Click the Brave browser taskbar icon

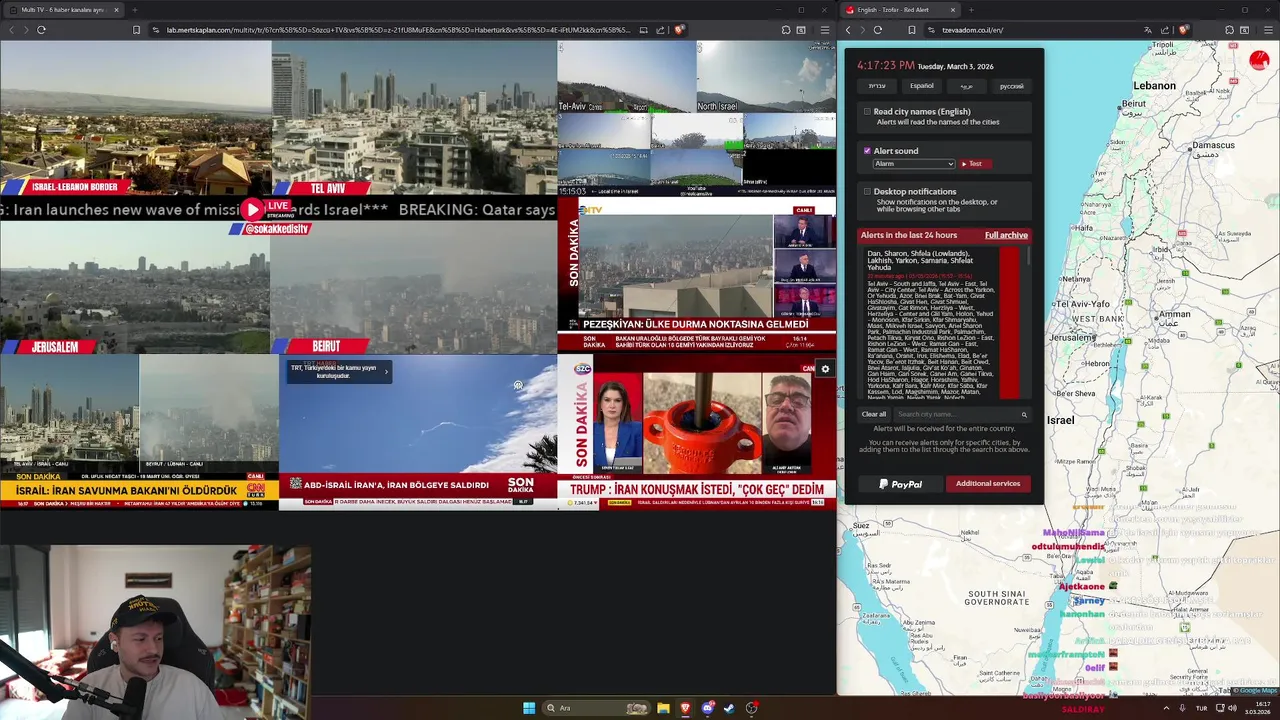[x=685, y=708]
